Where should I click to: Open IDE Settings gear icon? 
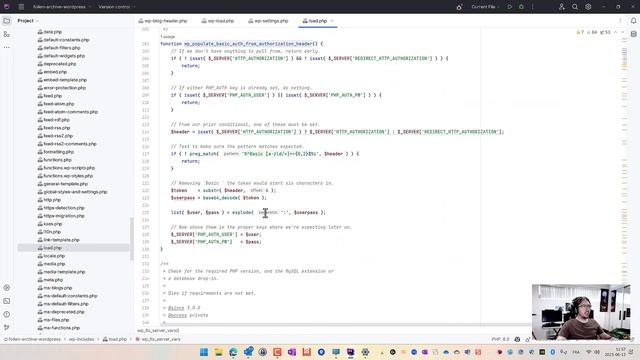[x=588, y=7]
